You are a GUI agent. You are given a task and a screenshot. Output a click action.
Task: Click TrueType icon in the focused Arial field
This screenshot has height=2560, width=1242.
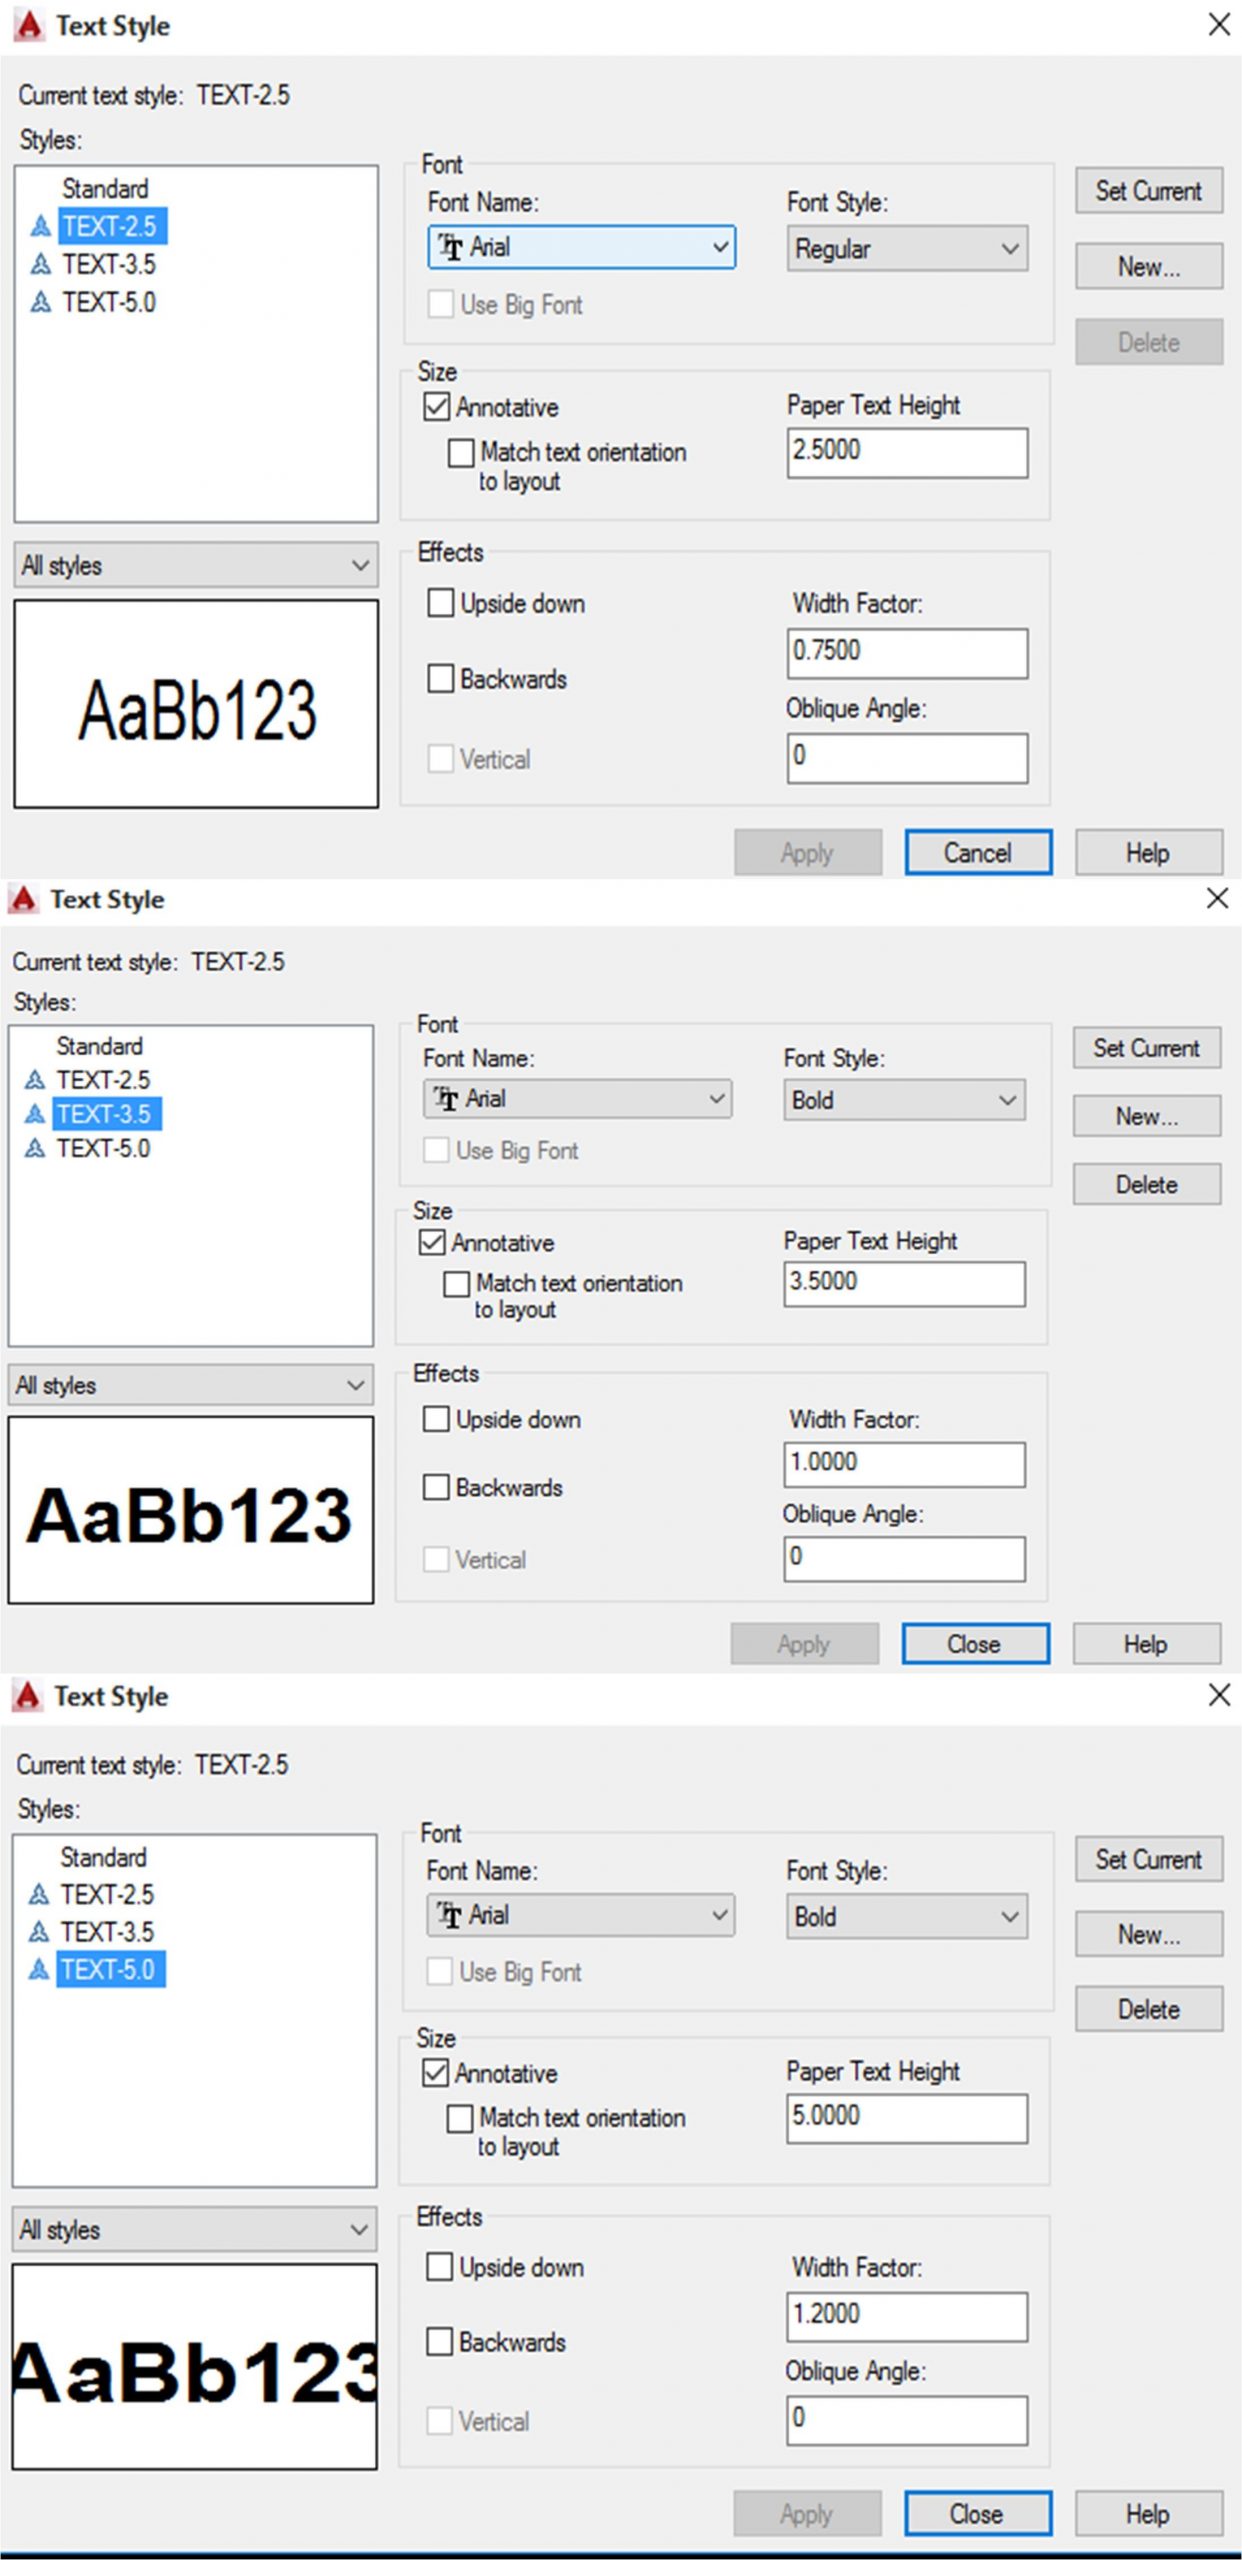pos(451,247)
